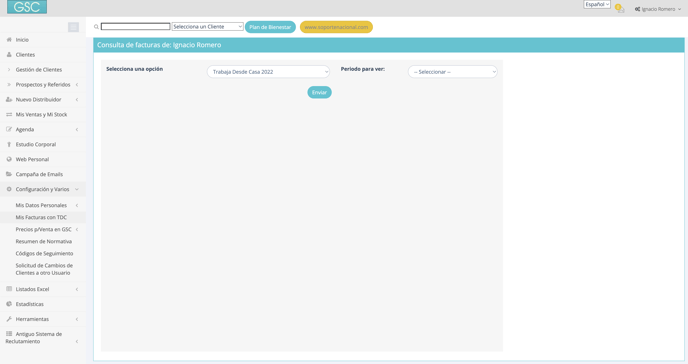The image size is (688, 364).
Task: Open Gestión de Clientes menu item
Action: coord(39,69)
